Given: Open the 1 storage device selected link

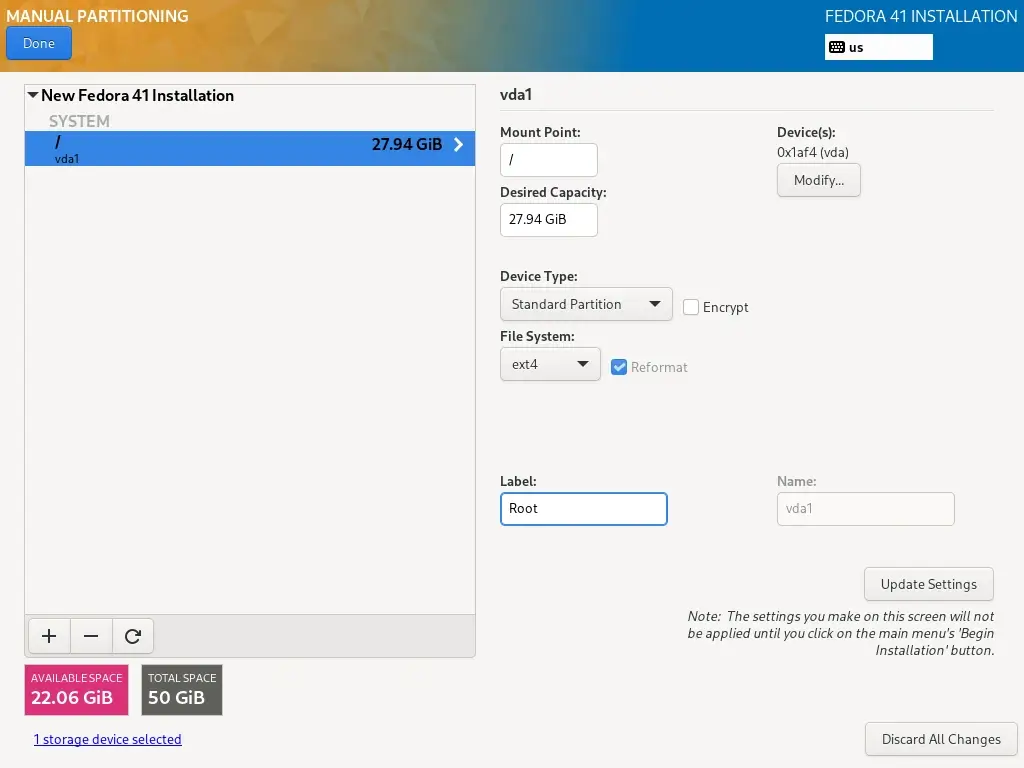Looking at the screenshot, I should coord(108,740).
